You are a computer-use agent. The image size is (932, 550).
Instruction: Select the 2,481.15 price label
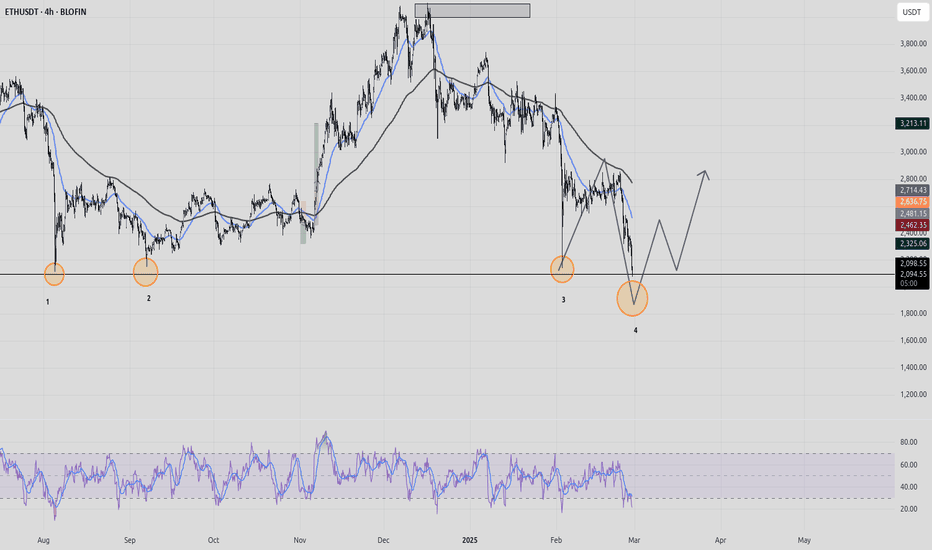point(912,213)
